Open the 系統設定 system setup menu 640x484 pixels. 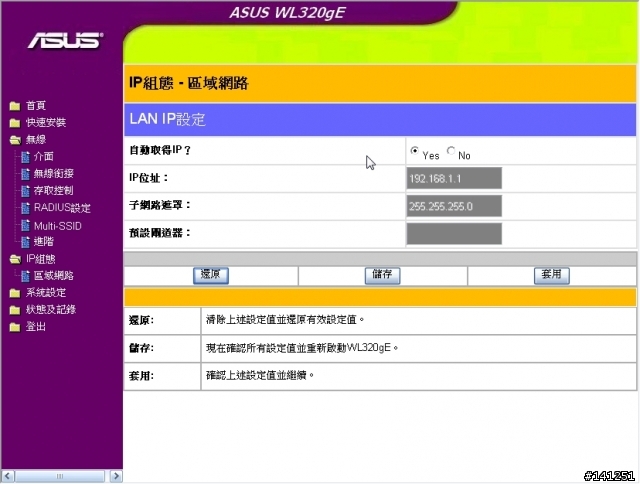click(x=46, y=293)
